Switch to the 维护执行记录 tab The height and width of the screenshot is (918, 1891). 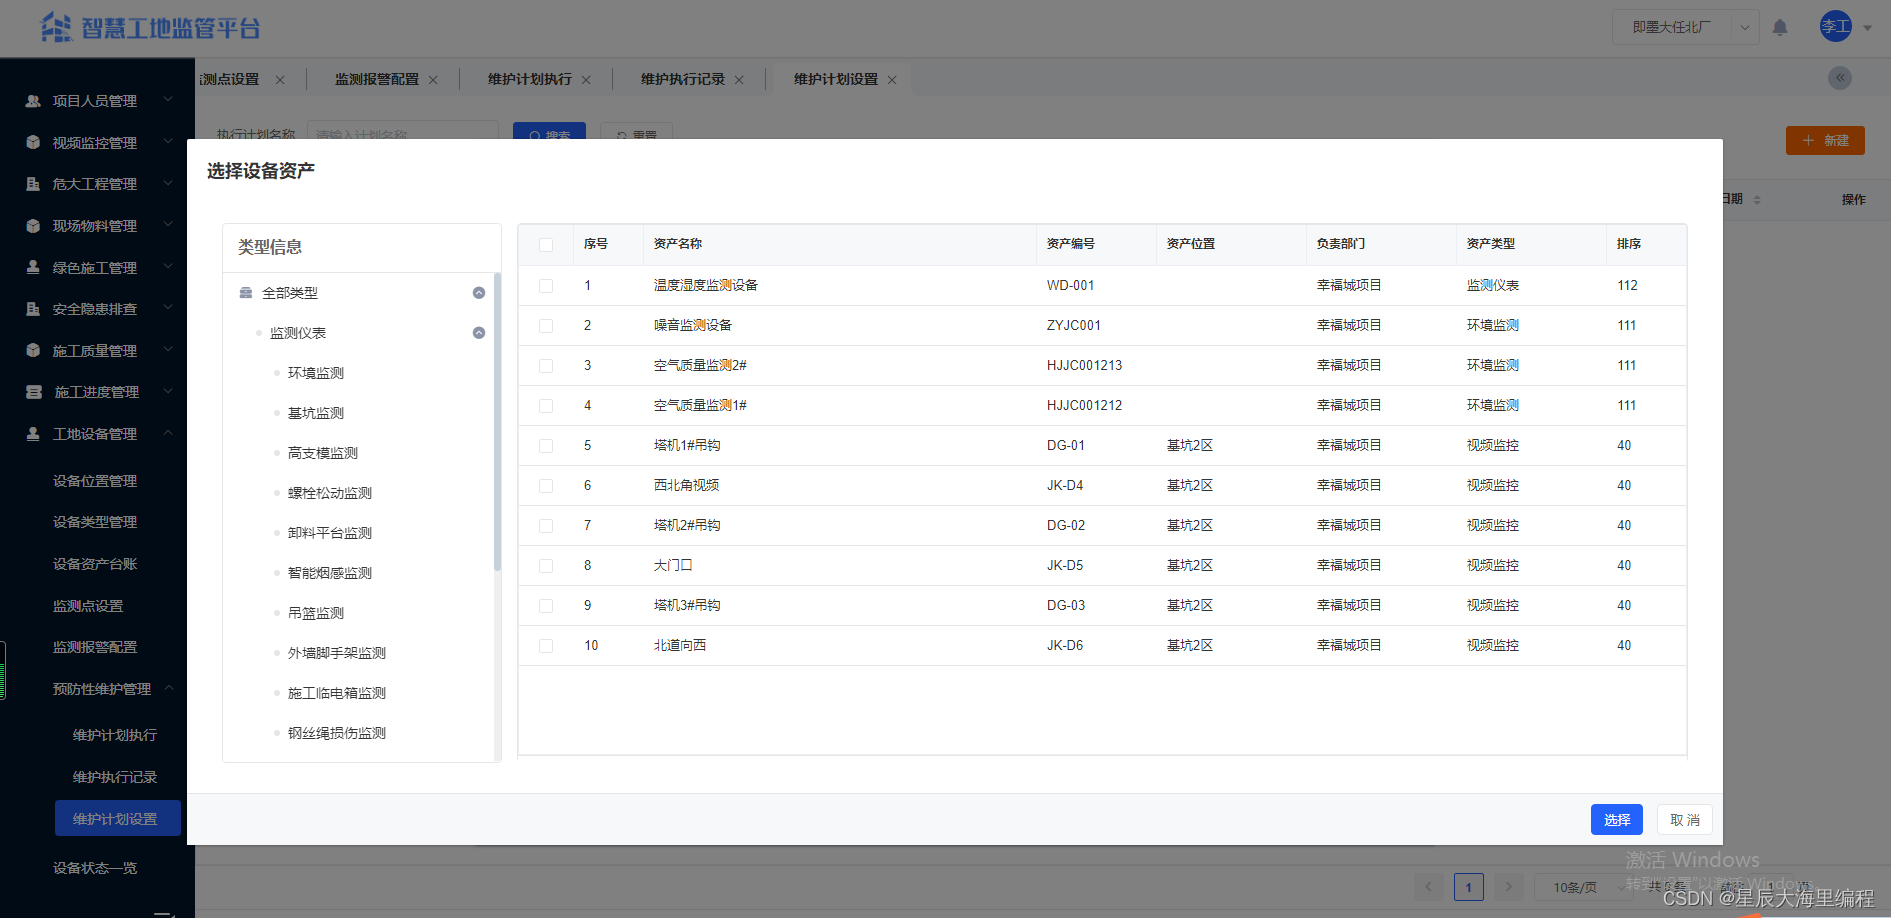683,79
